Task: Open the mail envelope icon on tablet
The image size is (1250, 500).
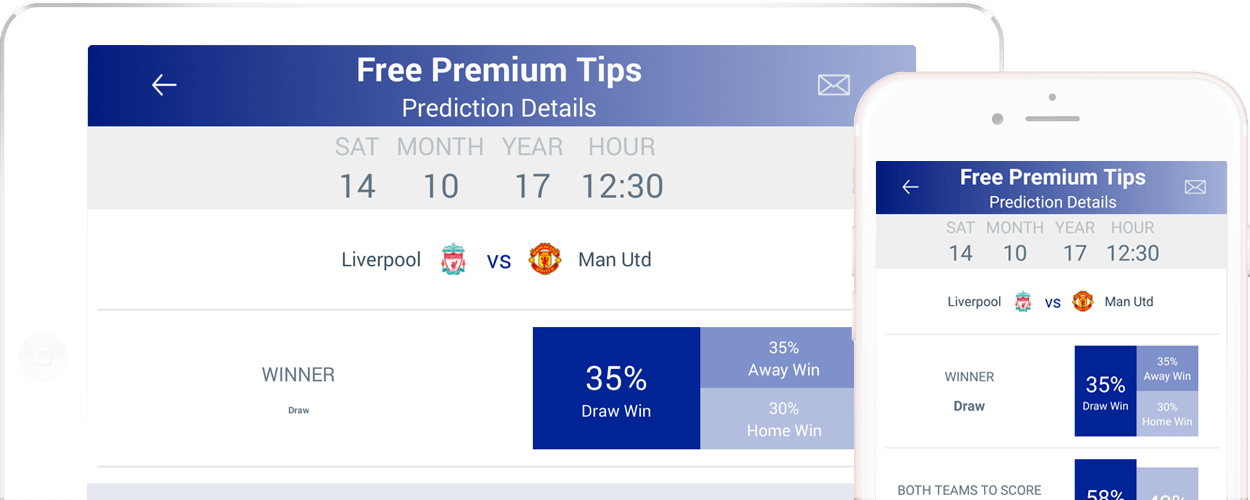Action: (x=834, y=85)
